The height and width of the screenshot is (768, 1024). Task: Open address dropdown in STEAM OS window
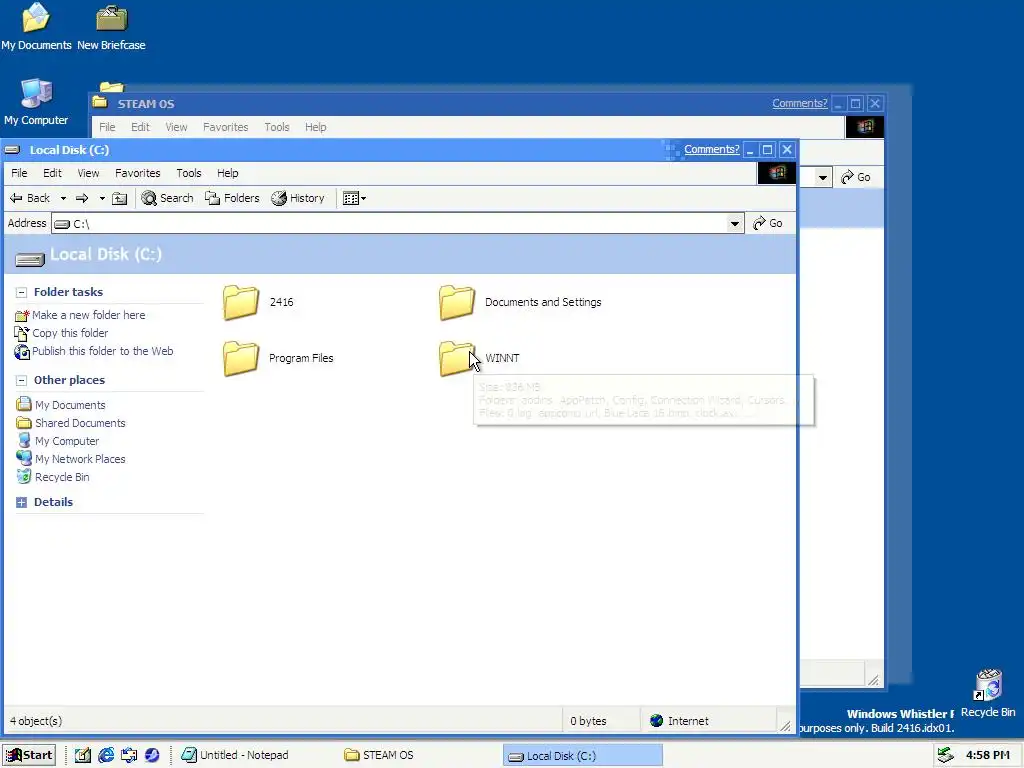click(822, 178)
